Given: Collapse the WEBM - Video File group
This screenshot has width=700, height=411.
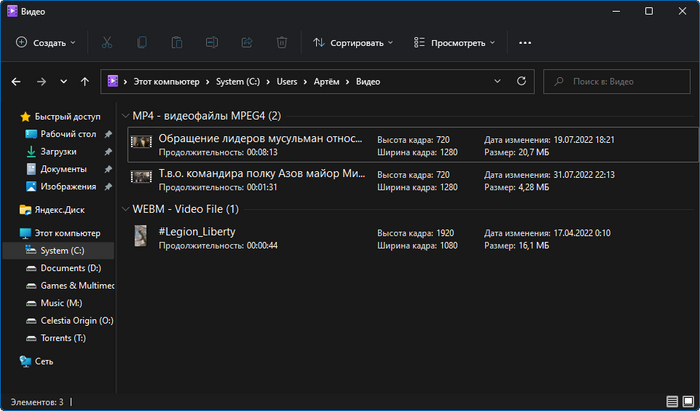Looking at the screenshot, I should tap(125, 210).
